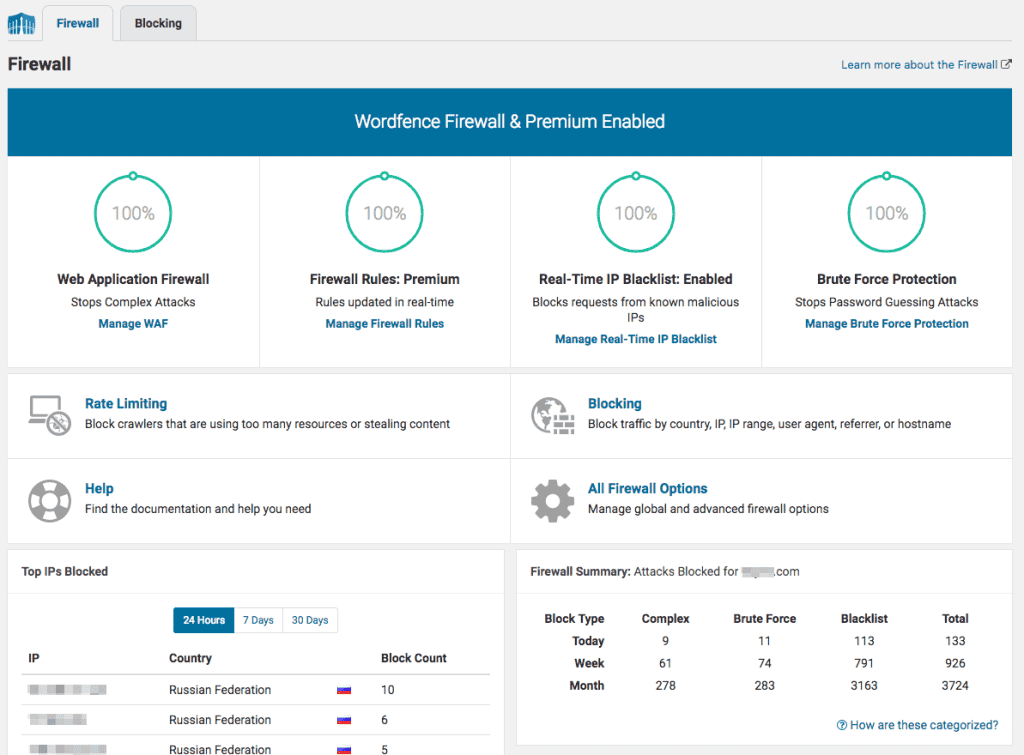Screen dimensions: 1024x755
Task: Click the Today blacklist value 113
Action: coord(864,641)
